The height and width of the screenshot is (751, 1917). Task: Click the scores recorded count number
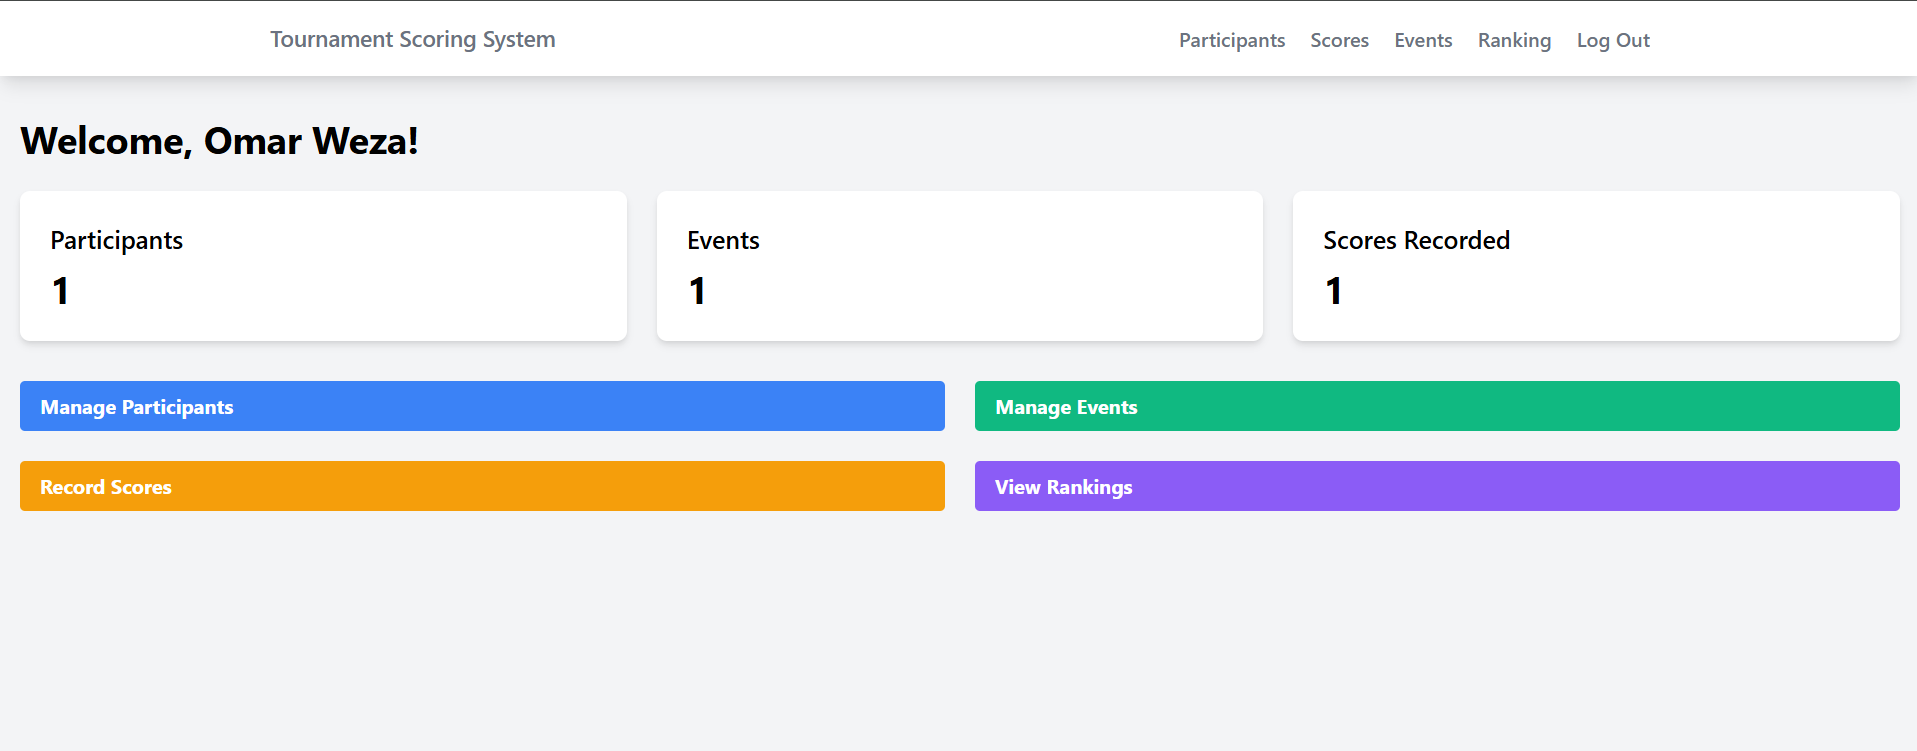pos(1333,291)
